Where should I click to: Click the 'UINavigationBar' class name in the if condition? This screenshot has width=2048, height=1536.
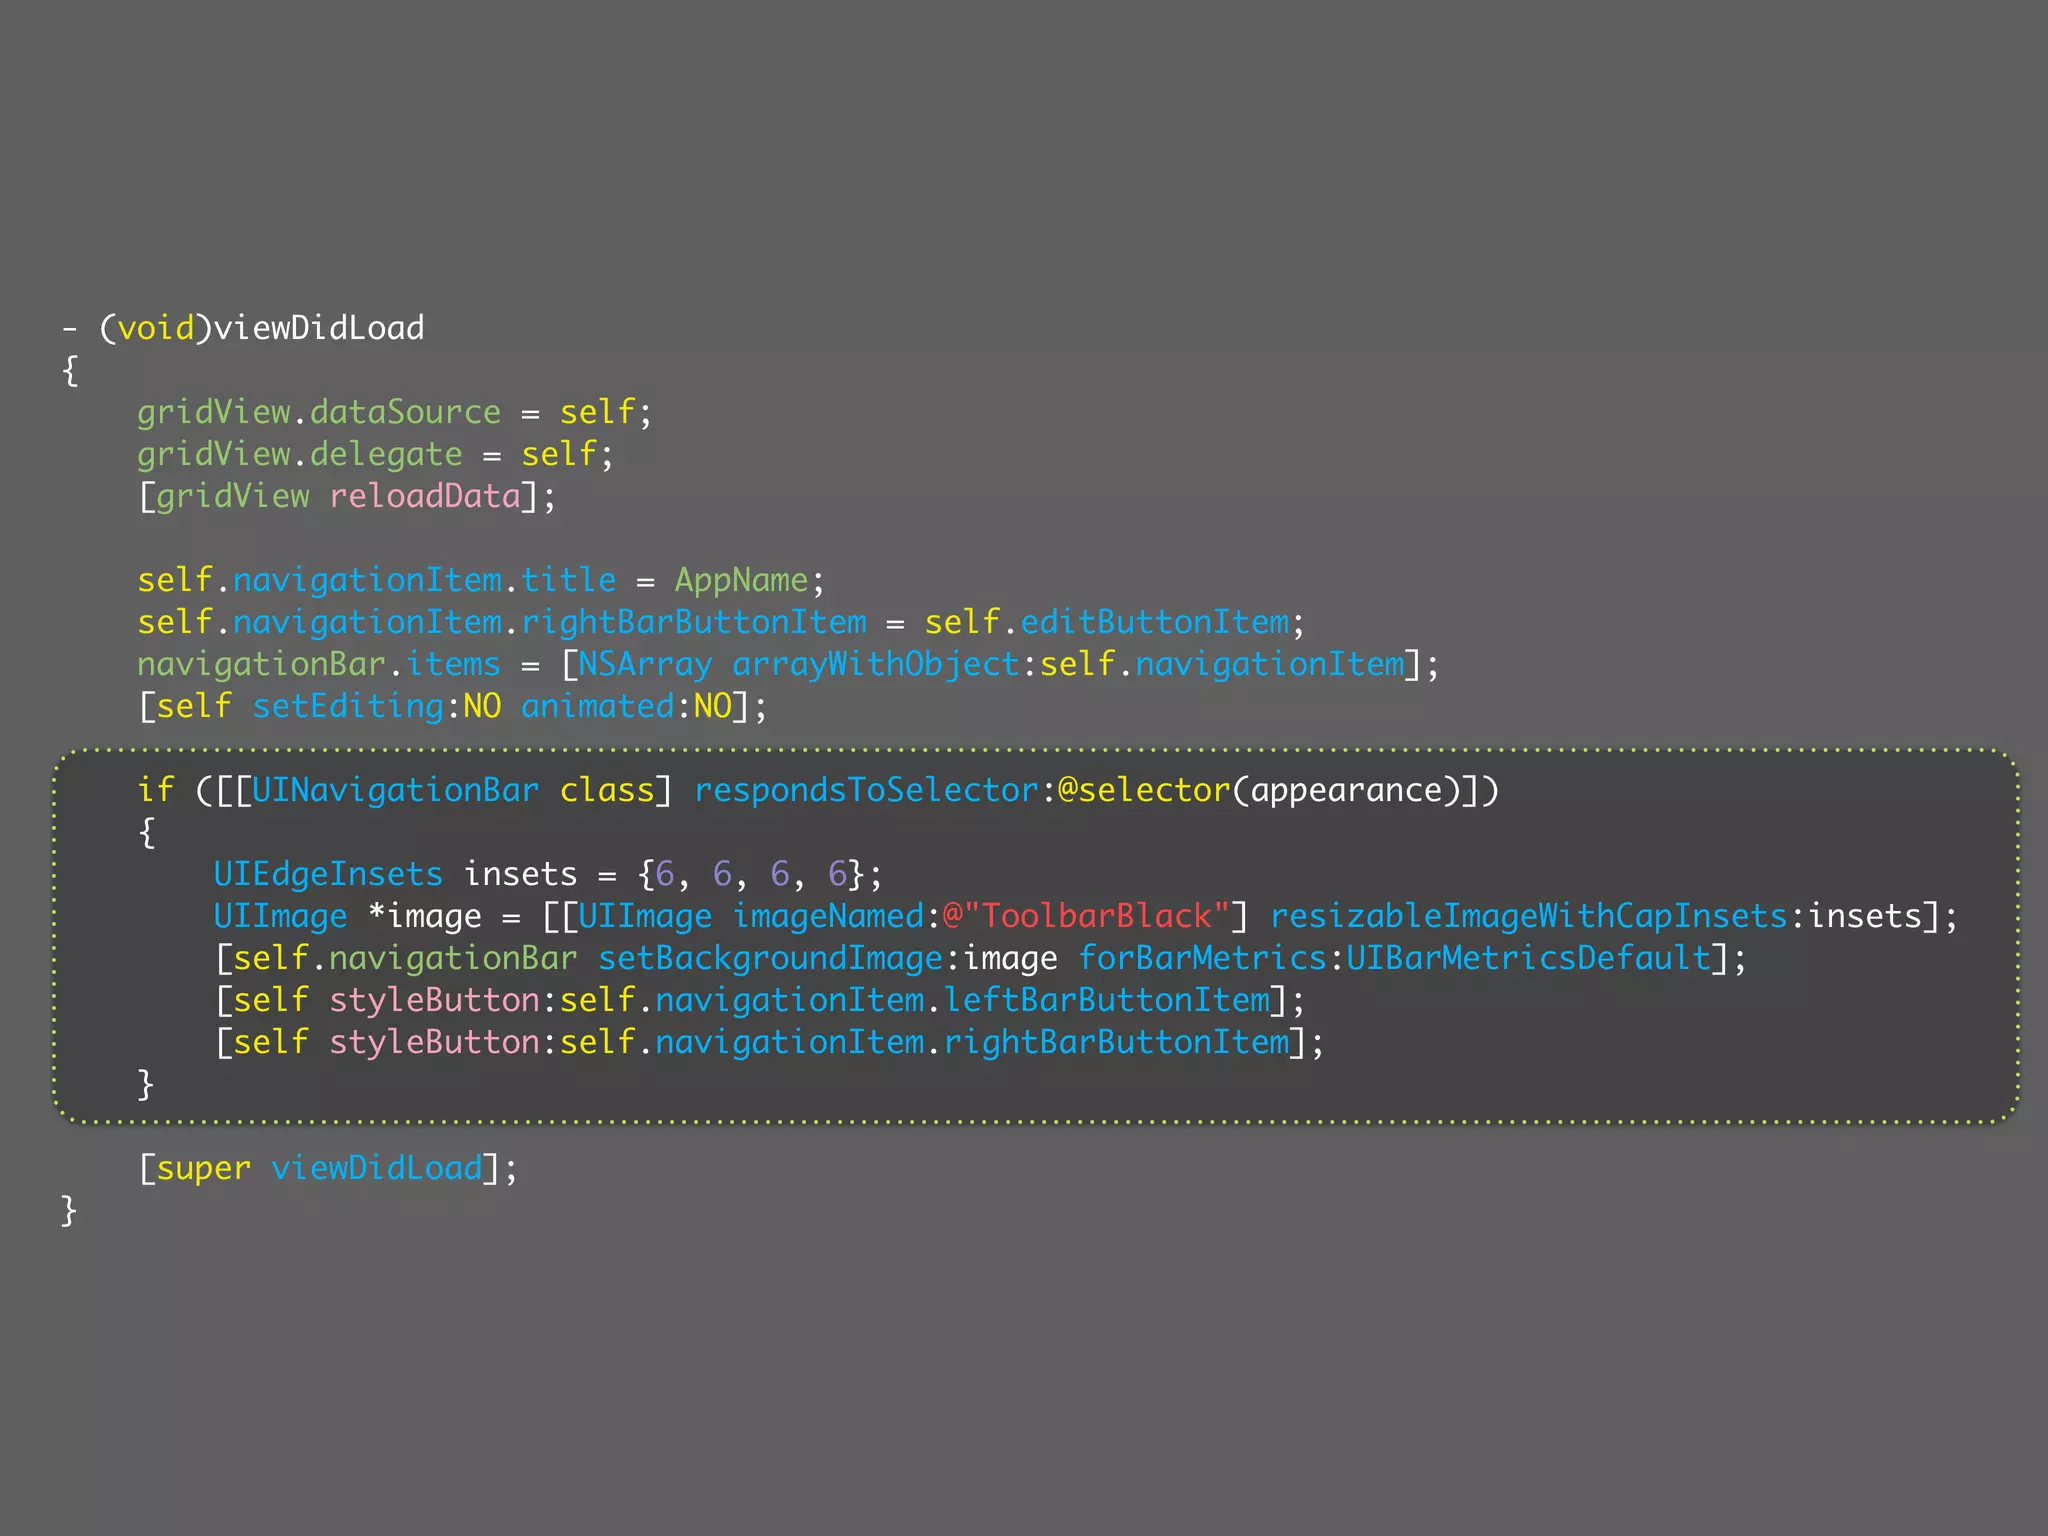click(x=395, y=790)
